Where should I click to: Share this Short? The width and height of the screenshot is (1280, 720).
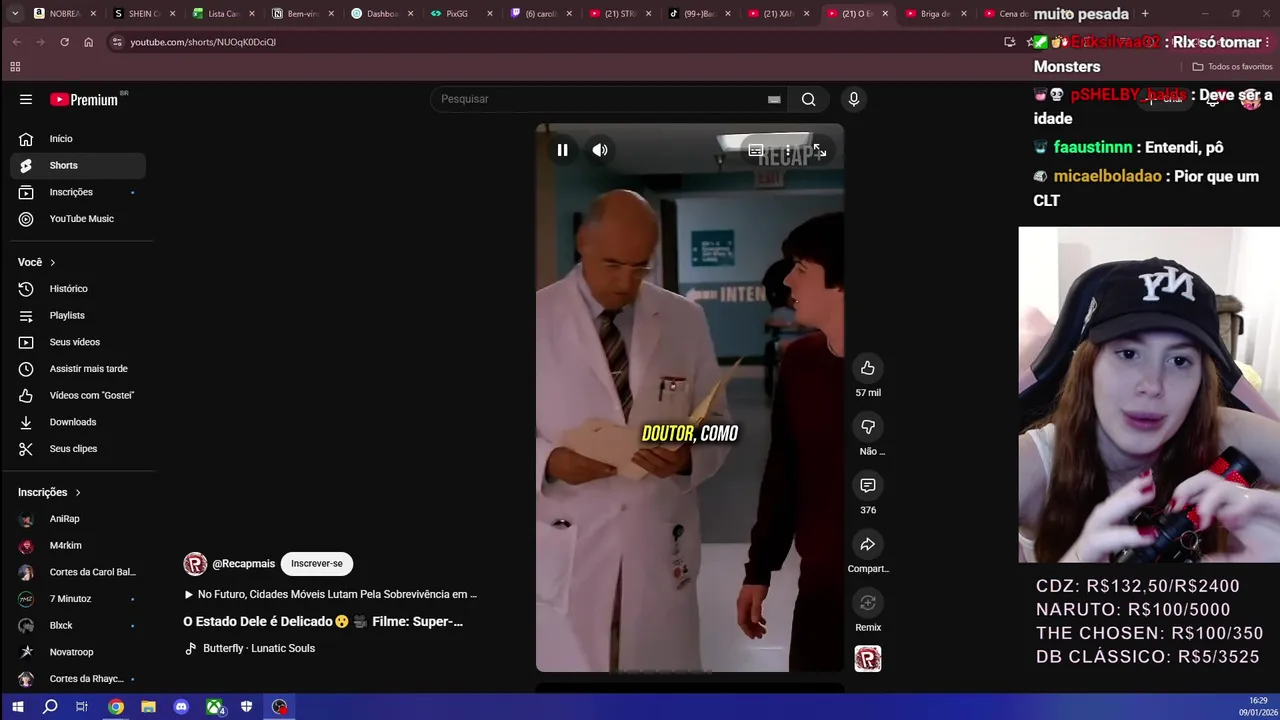[868, 544]
